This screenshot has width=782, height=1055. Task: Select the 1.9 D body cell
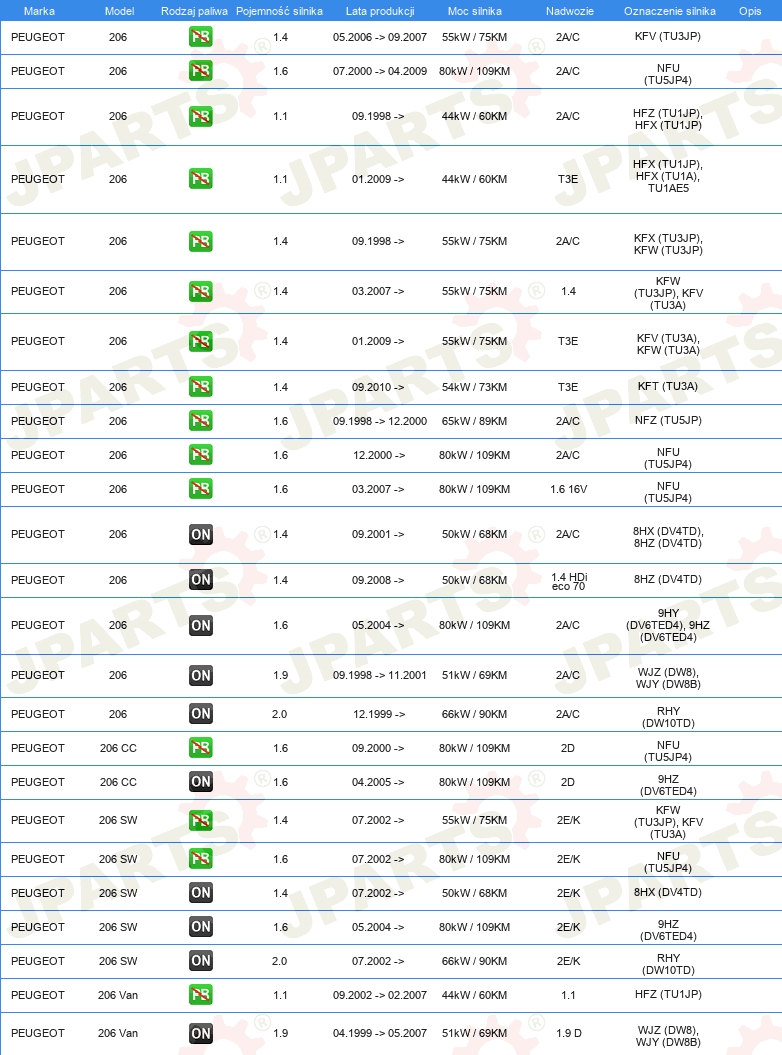(568, 1033)
